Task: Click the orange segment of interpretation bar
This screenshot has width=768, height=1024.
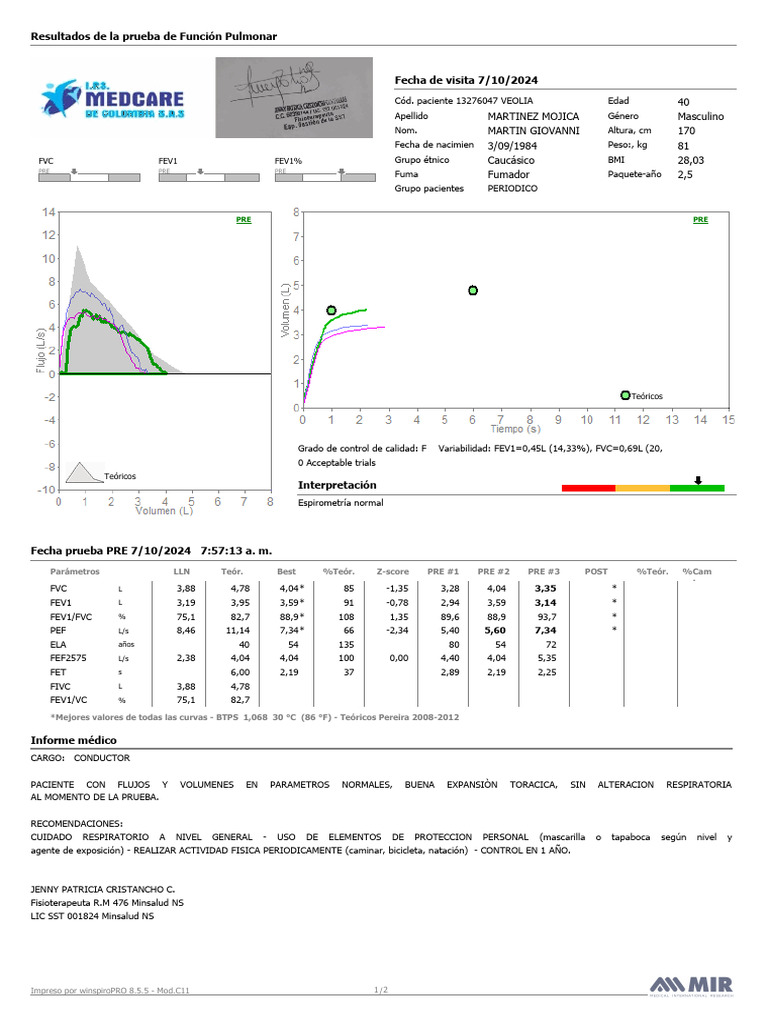Action: 643,488
